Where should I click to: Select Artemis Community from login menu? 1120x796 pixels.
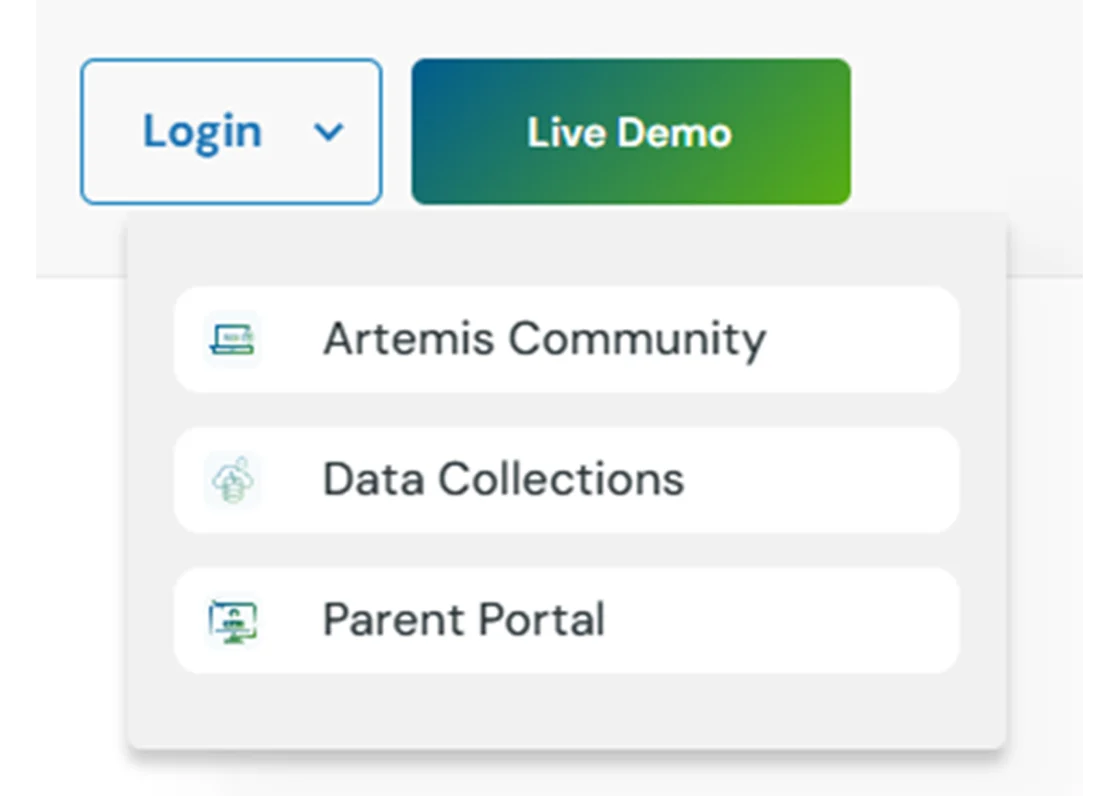coord(566,339)
